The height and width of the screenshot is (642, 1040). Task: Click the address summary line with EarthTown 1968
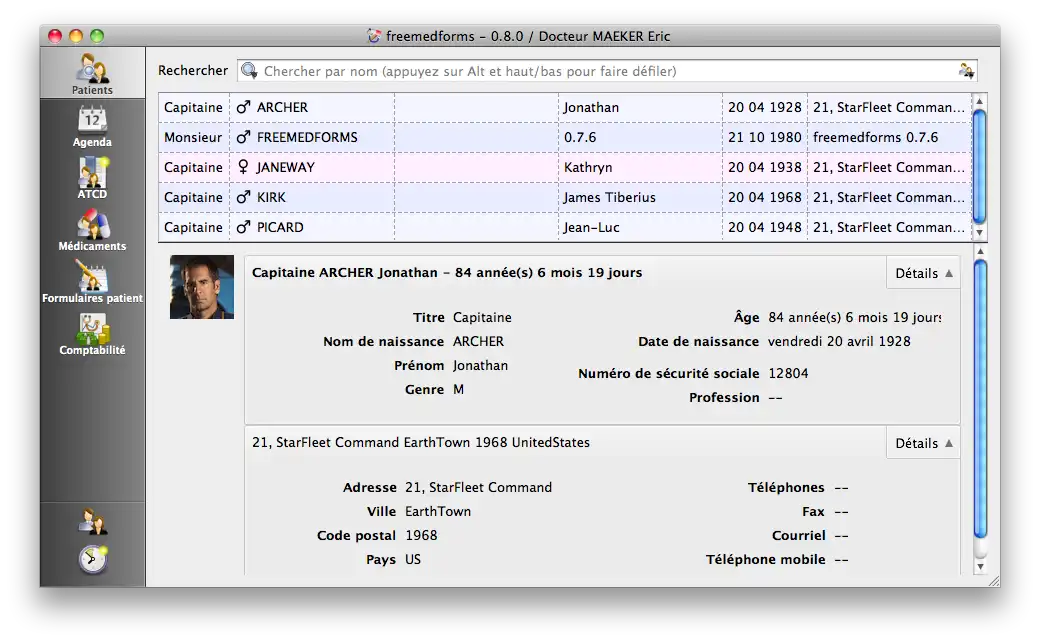tap(421, 442)
